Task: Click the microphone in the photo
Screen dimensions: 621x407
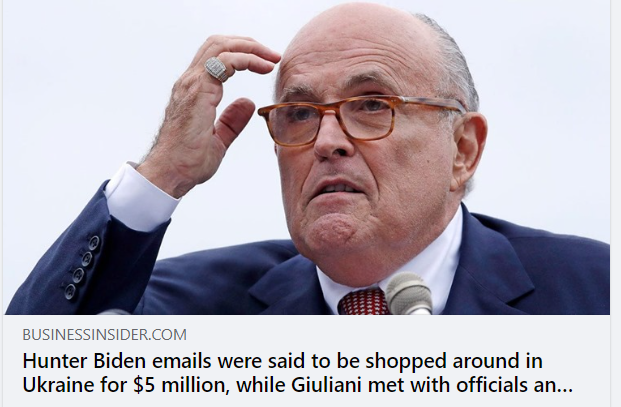Action: click(x=409, y=294)
